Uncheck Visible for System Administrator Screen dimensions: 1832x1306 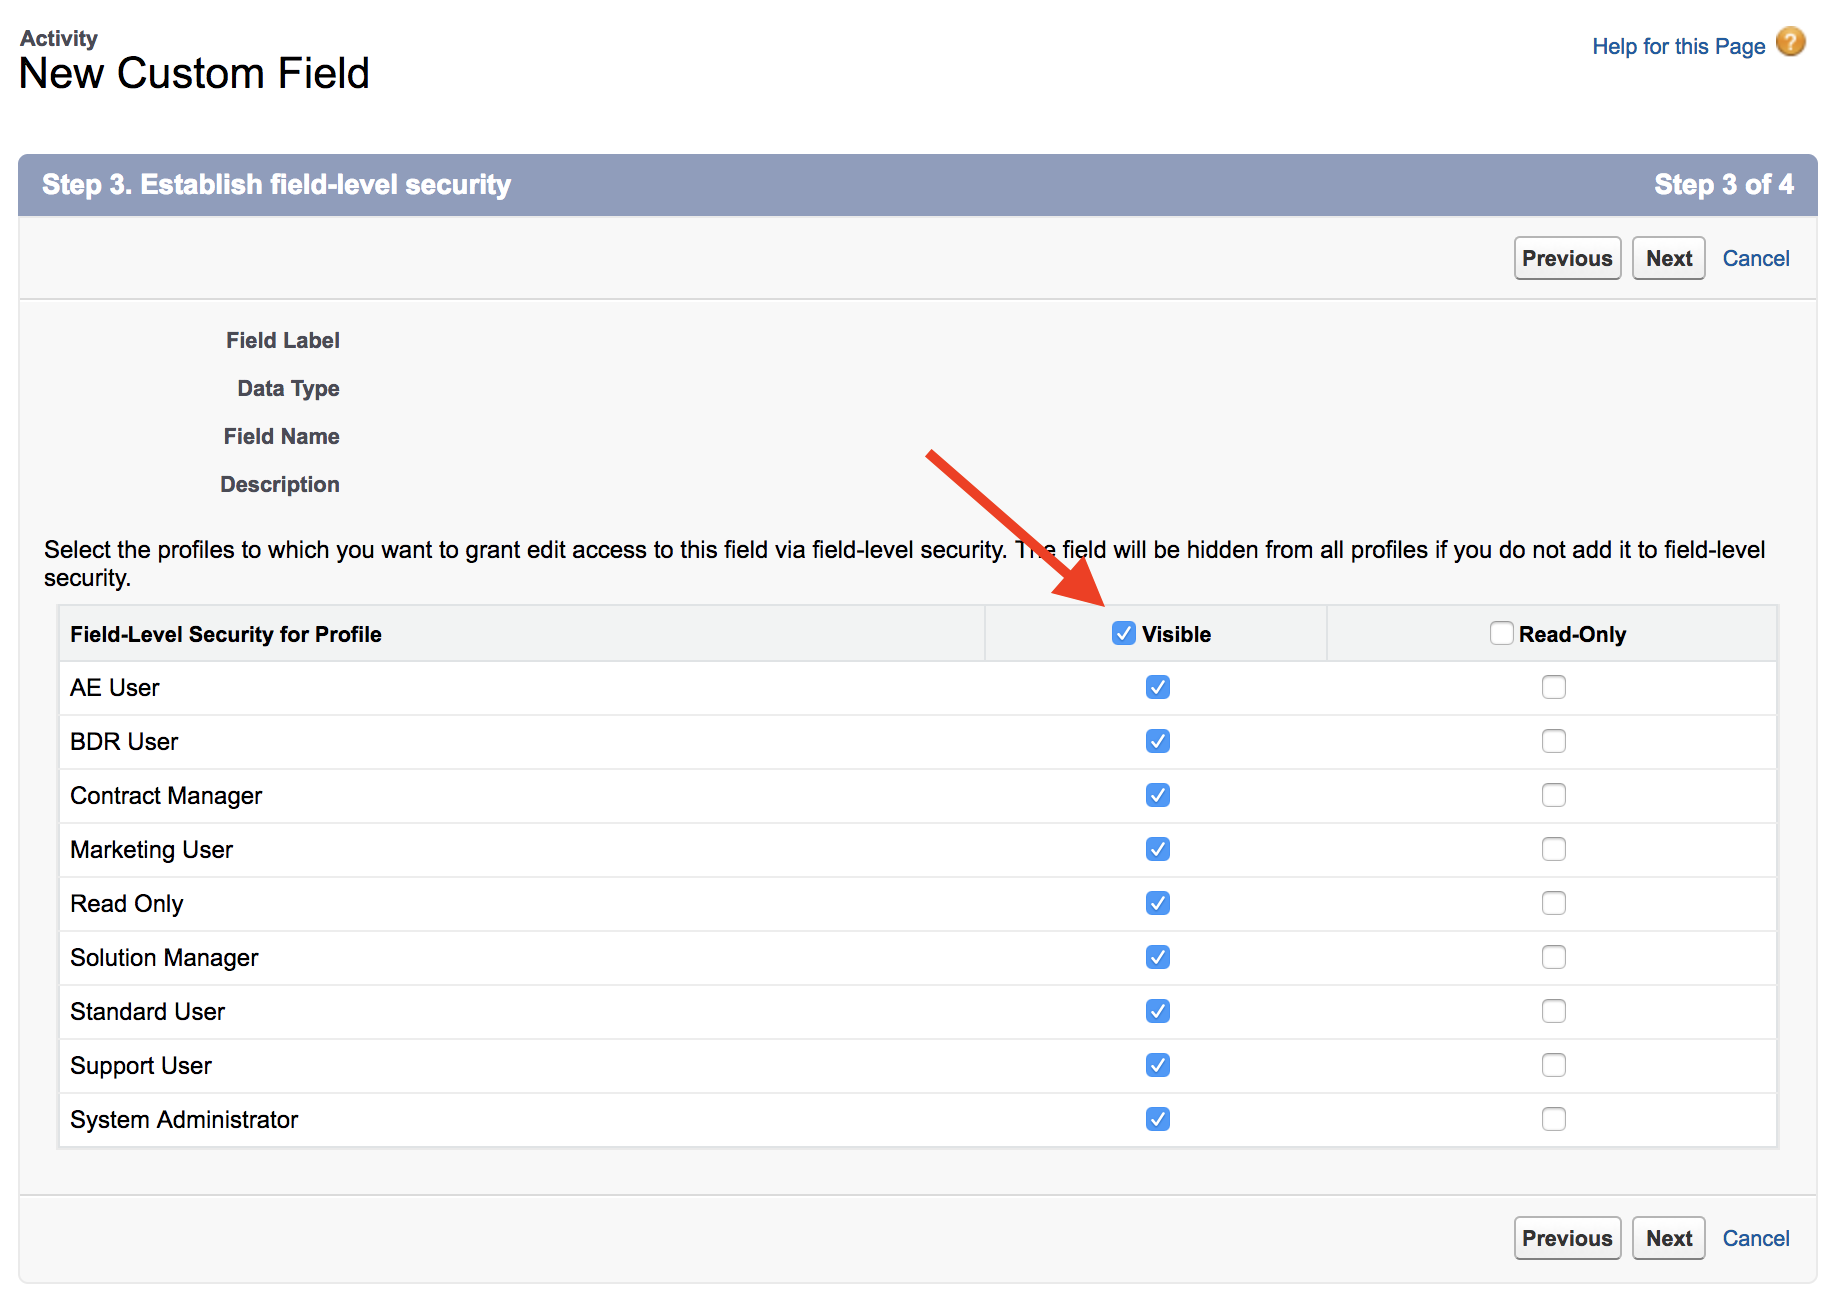[1158, 1119]
